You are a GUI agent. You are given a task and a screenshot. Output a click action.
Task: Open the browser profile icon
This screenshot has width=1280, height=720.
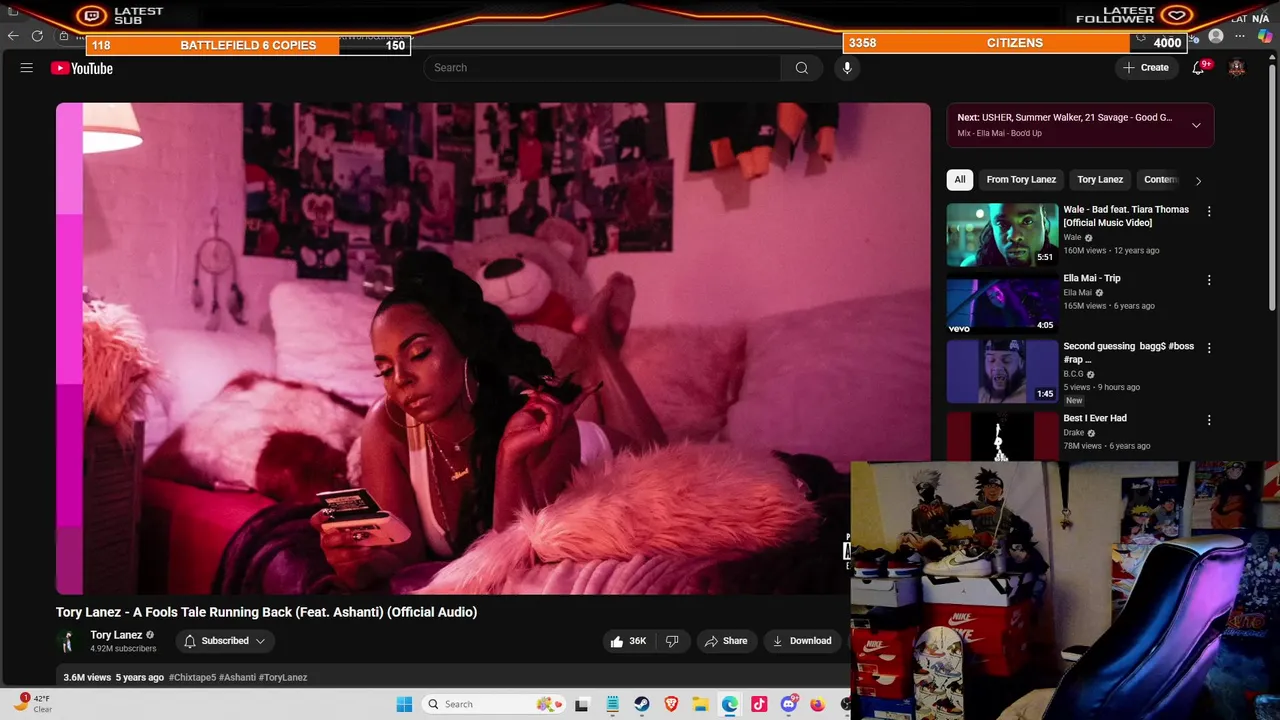pyautogui.click(x=1216, y=36)
